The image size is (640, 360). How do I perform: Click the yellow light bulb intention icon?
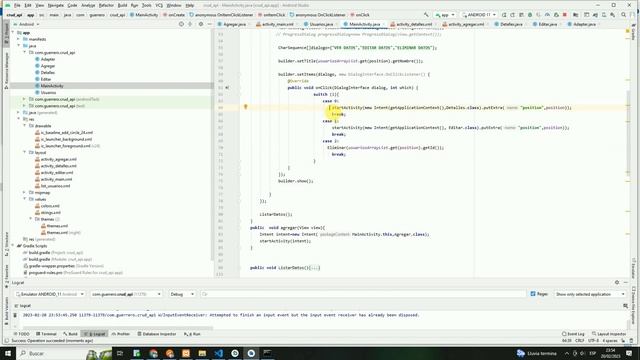pos(245,107)
